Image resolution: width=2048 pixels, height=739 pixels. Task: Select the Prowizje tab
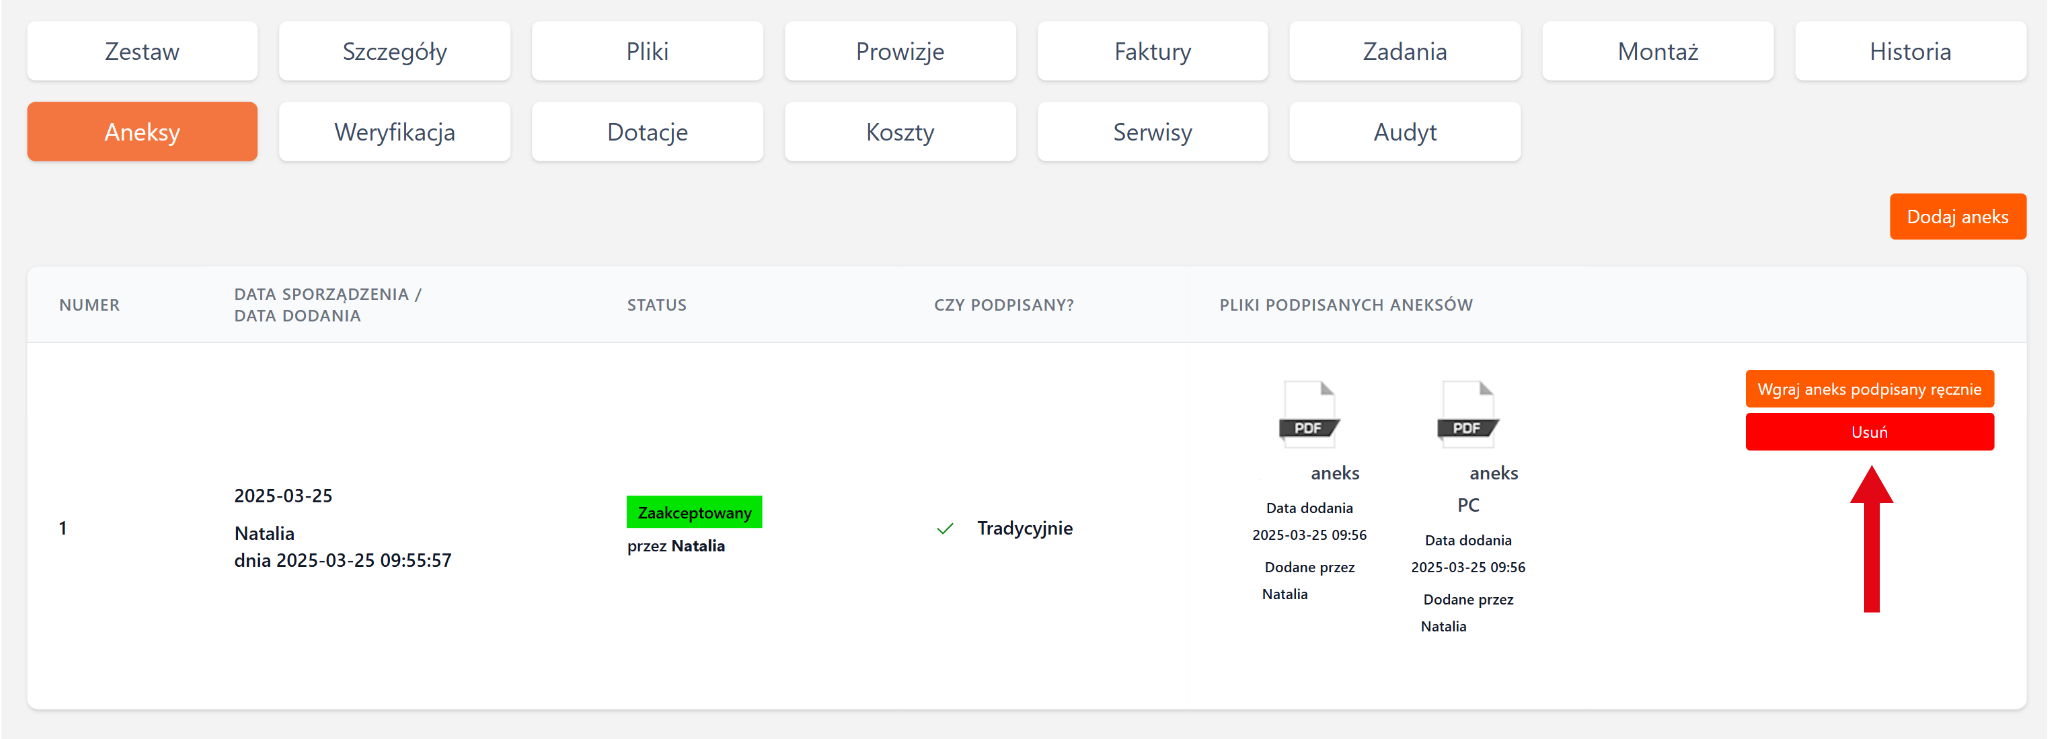(x=900, y=52)
